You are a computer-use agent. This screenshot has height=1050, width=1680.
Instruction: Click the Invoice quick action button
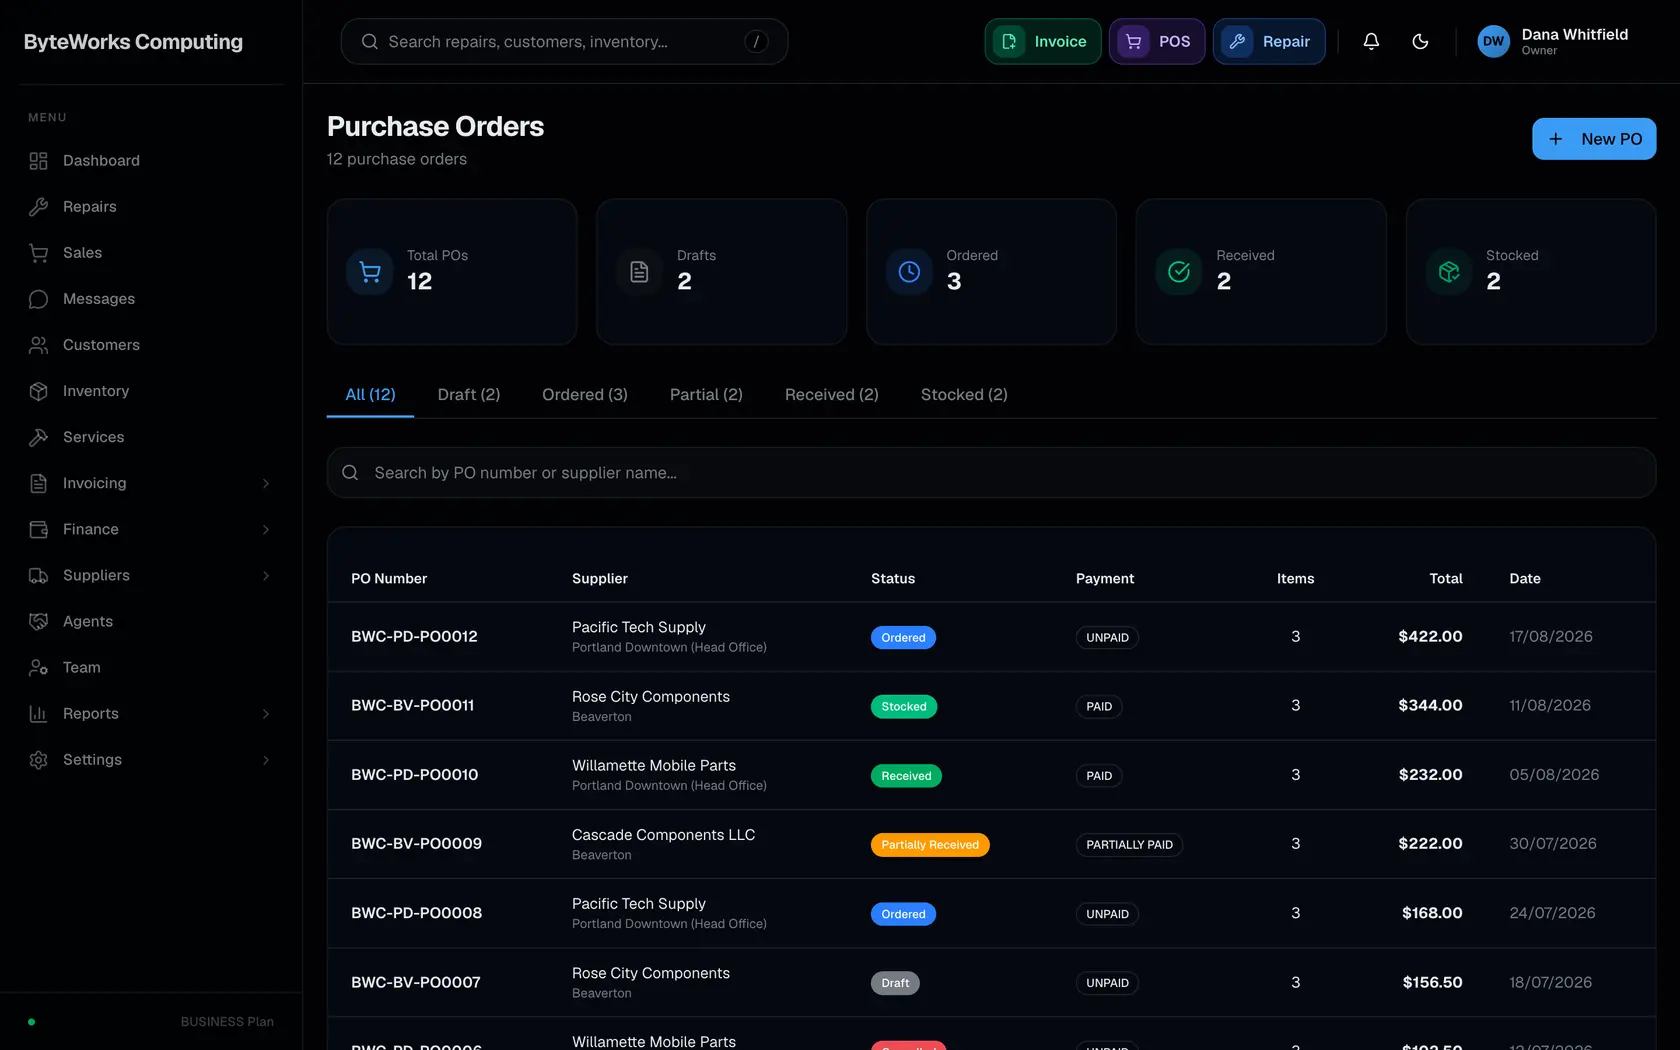click(x=1043, y=41)
